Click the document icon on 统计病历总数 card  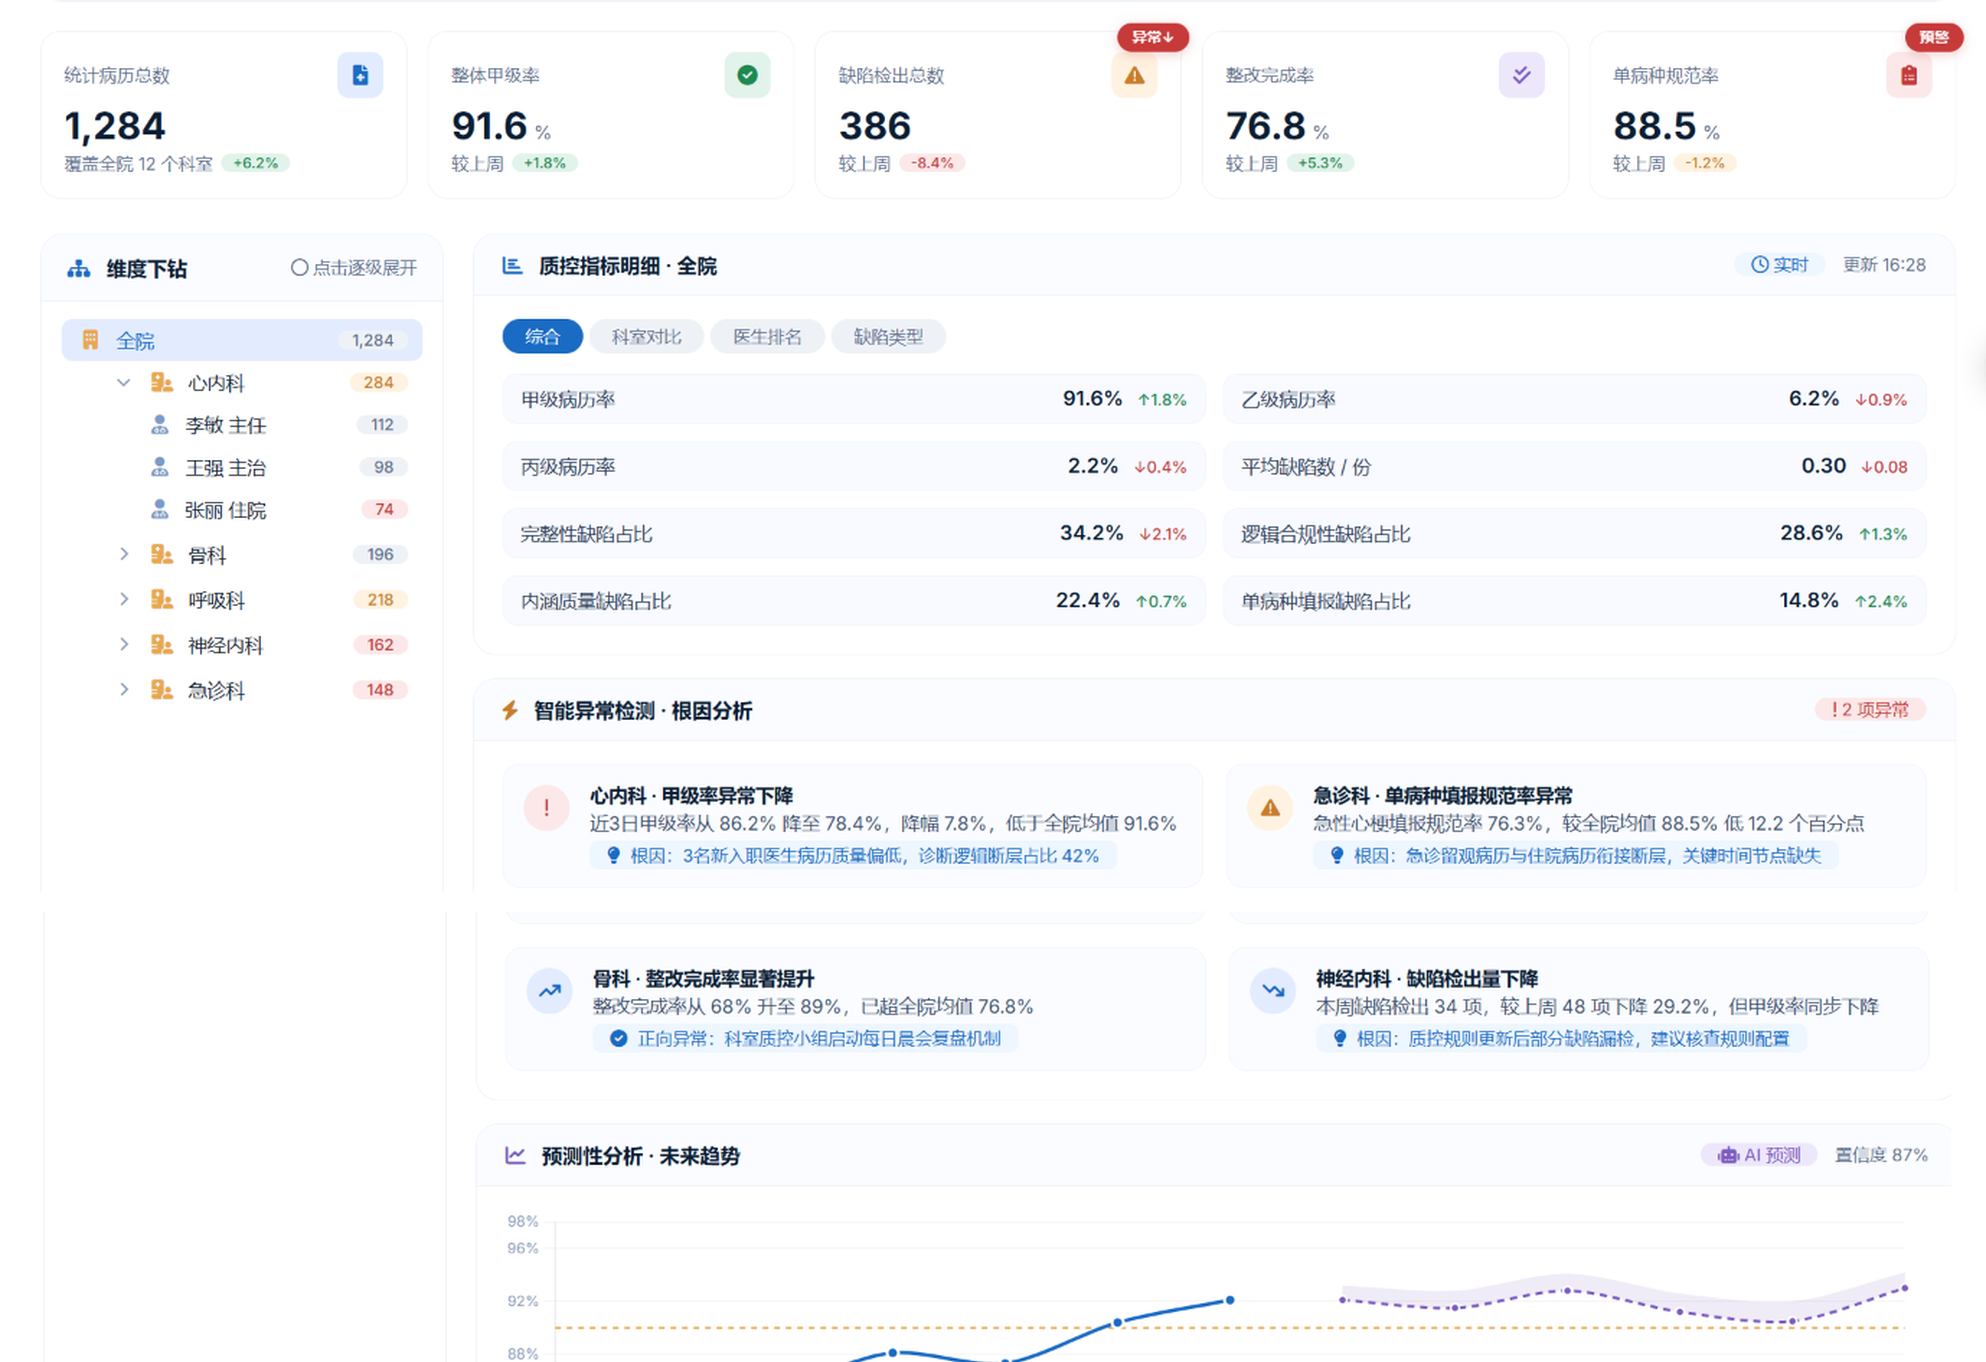click(x=360, y=75)
